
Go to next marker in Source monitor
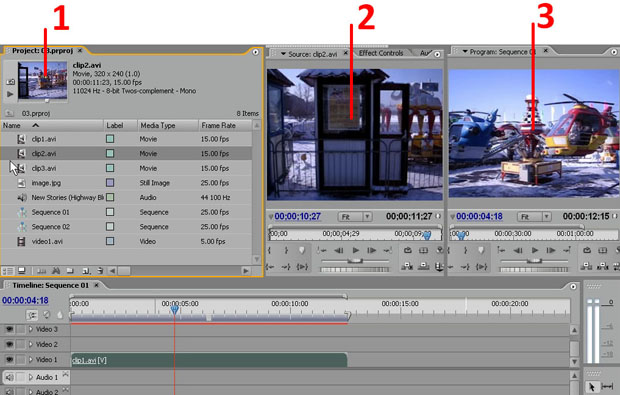pos(388,250)
